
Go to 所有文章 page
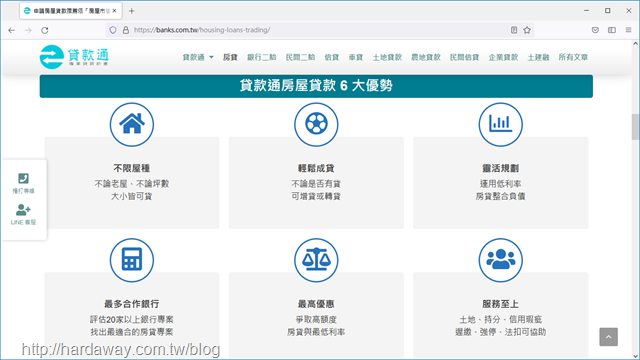pyautogui.click(x=573, y=57)
